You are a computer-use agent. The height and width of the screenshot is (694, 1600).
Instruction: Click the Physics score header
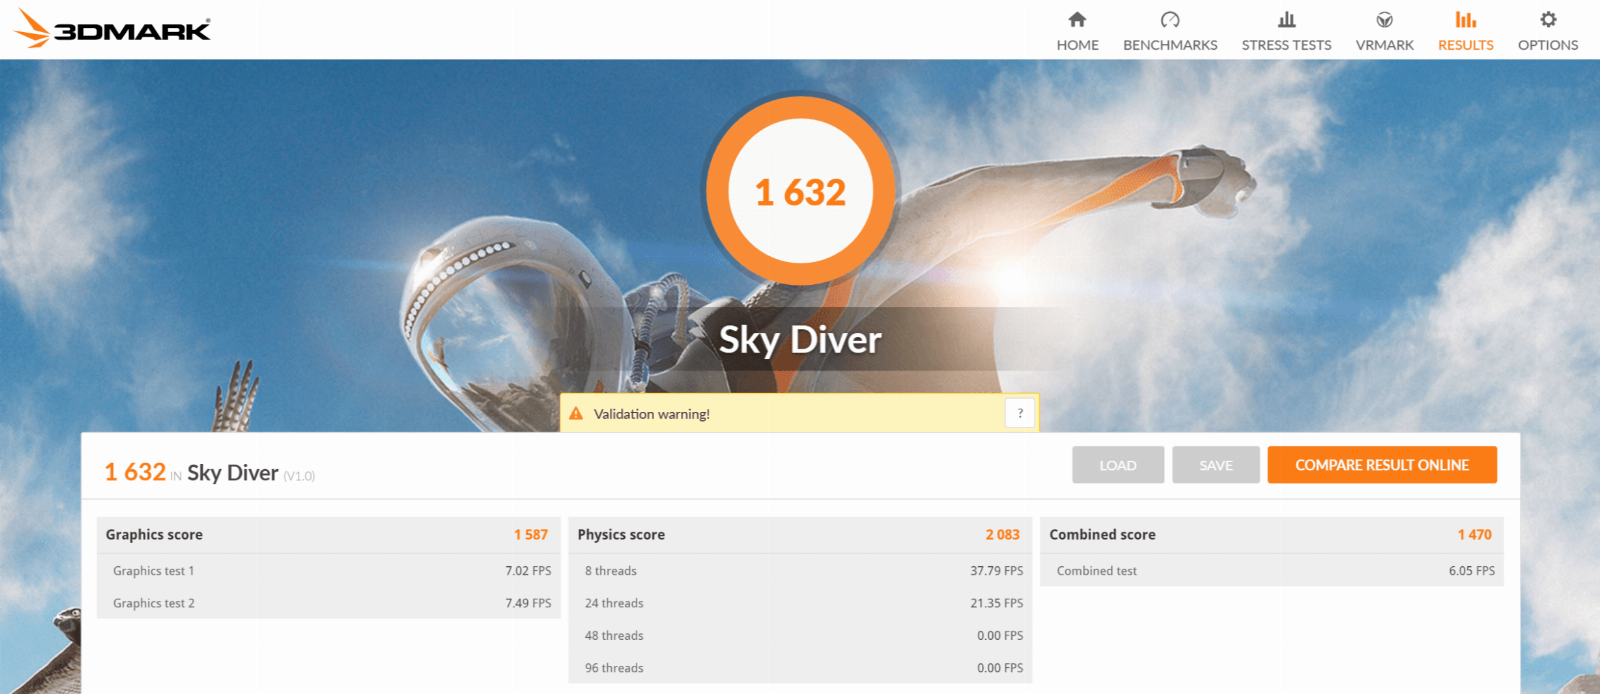click(x=621, y=535)
